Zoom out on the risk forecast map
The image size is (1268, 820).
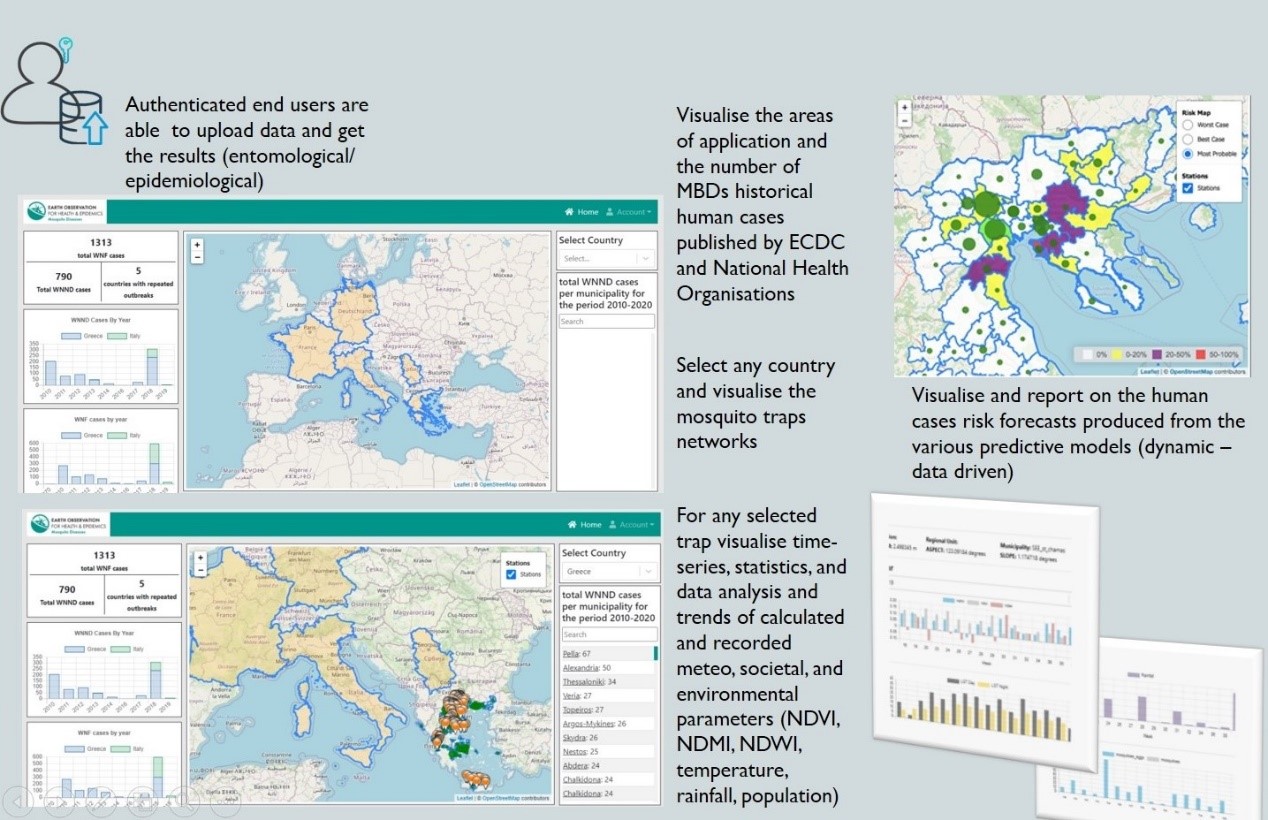[x=904, y=120]
